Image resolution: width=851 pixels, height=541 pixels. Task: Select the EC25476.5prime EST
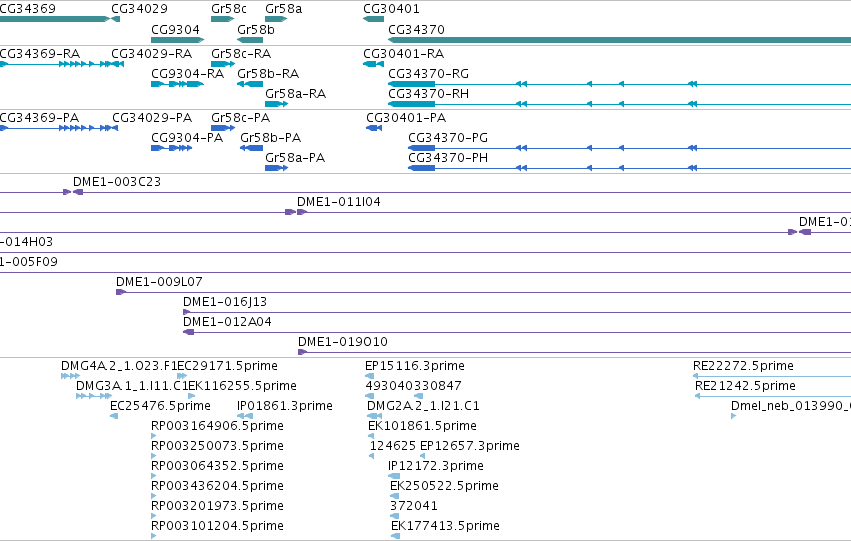tap(114, 416)
